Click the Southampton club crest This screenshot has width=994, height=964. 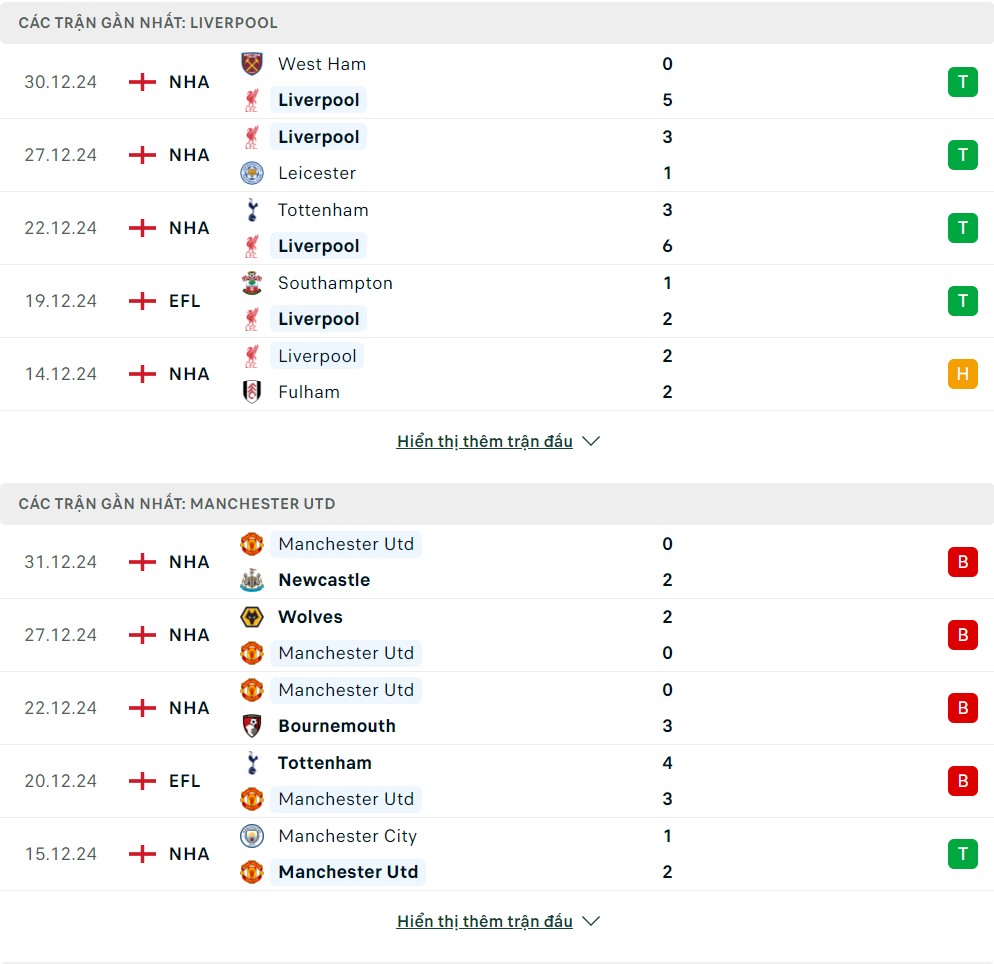pyautogui.click(x=252, y=283)
